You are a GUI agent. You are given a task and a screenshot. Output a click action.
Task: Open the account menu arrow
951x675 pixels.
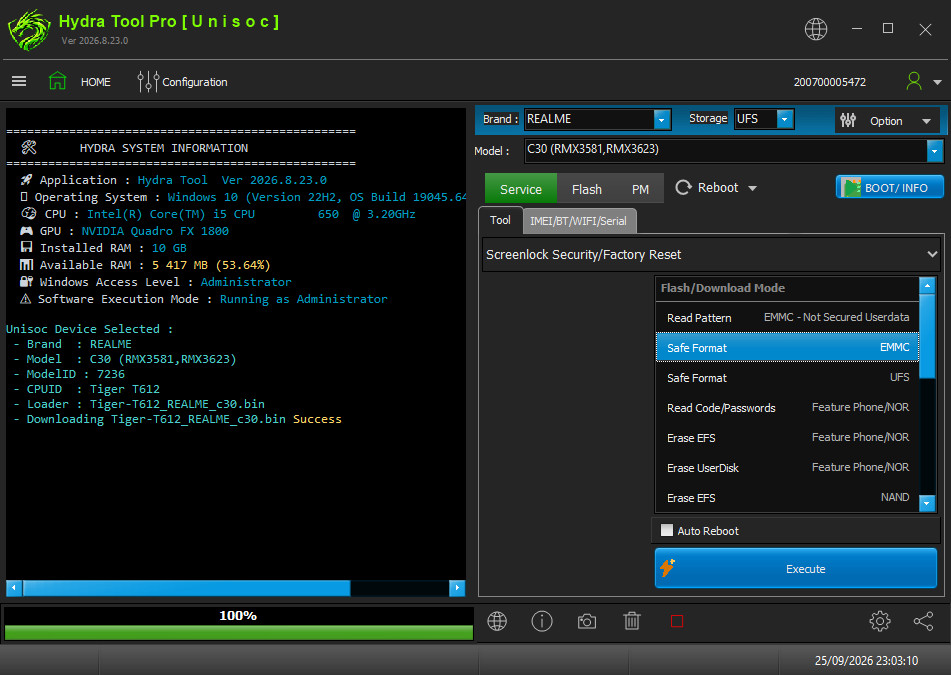(x=937, y=82)
